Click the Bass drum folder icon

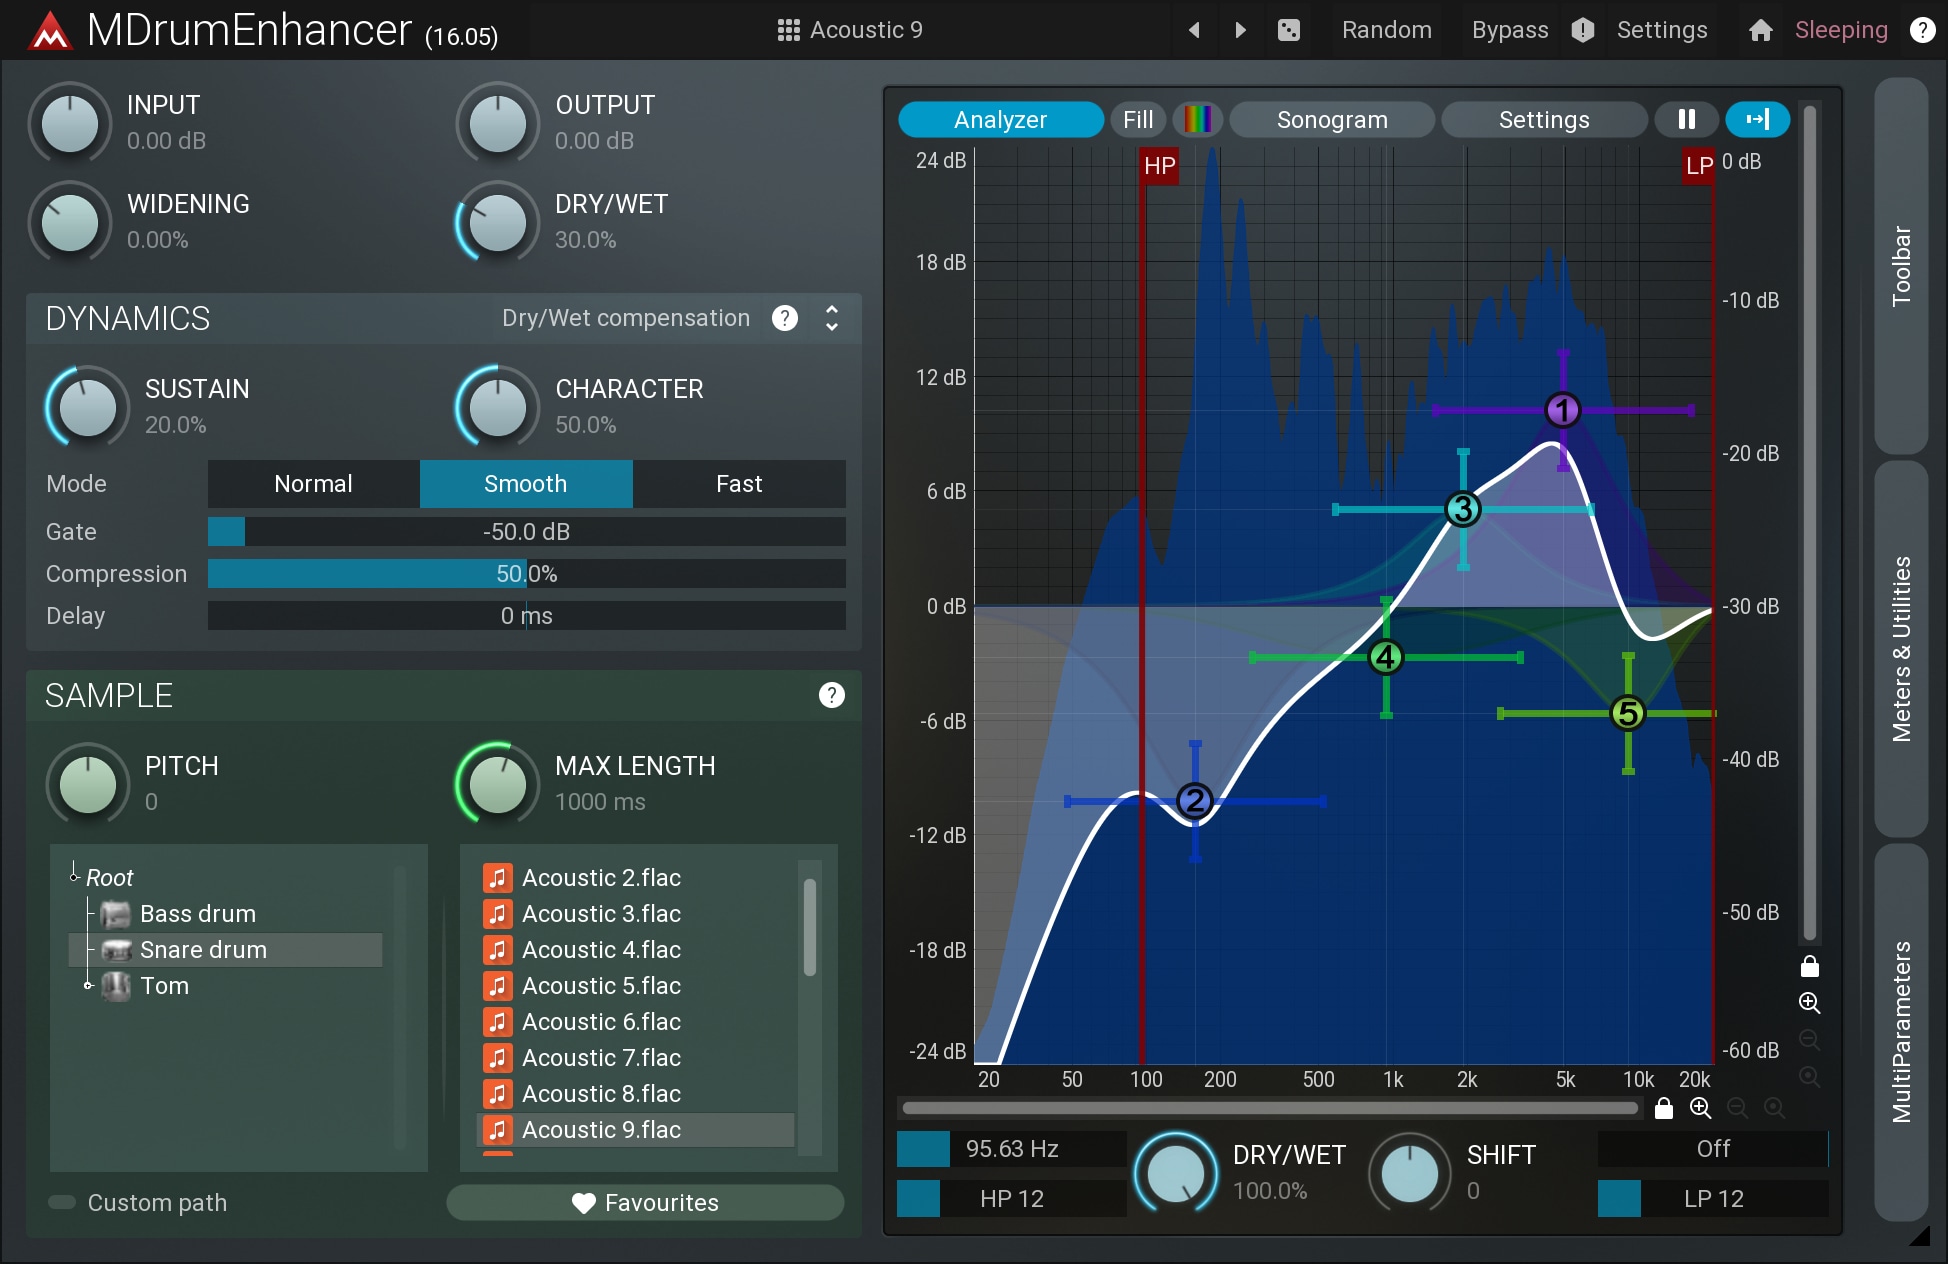(x=116, y=914)
